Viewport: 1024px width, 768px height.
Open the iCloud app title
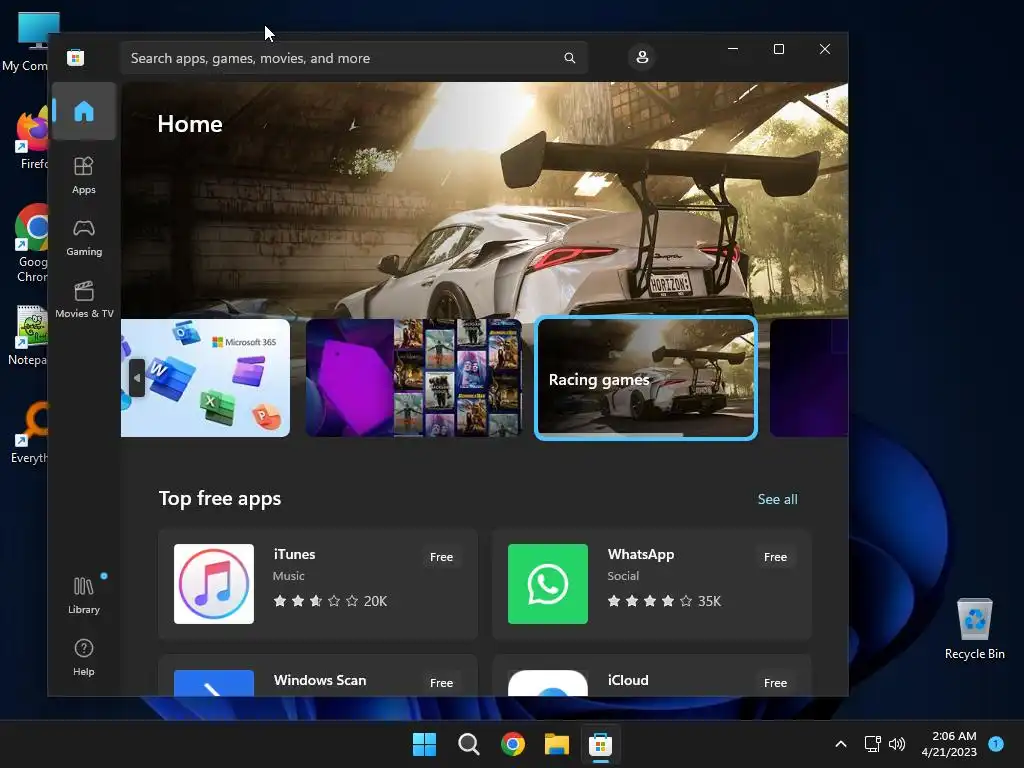point(628,680)
